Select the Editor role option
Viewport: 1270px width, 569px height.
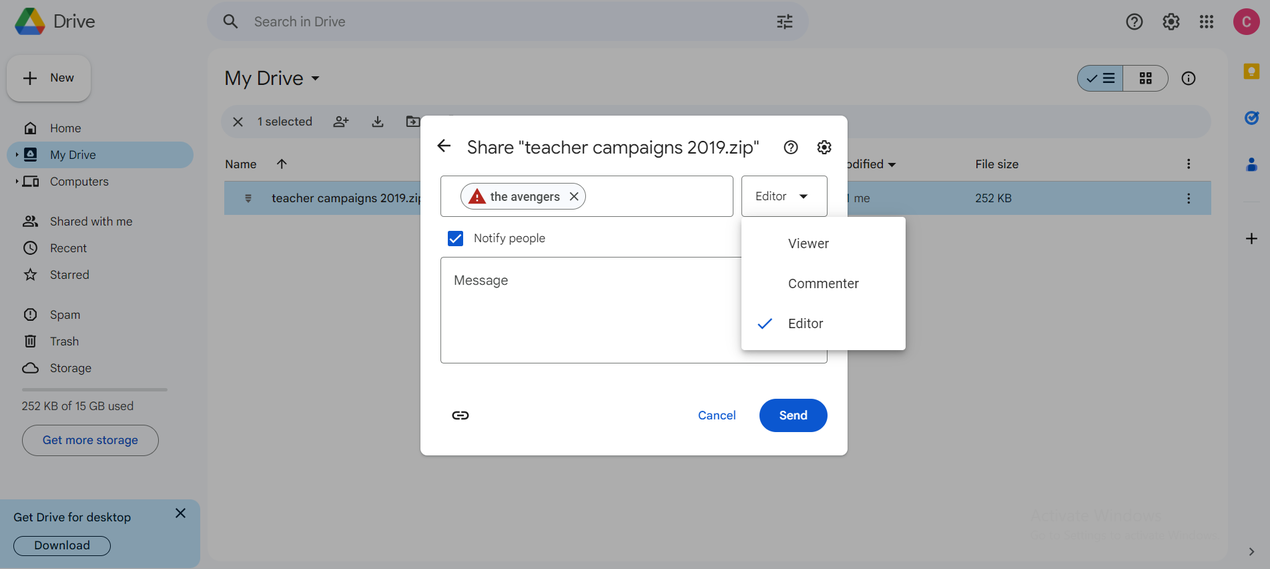click(x=823, y=324)
